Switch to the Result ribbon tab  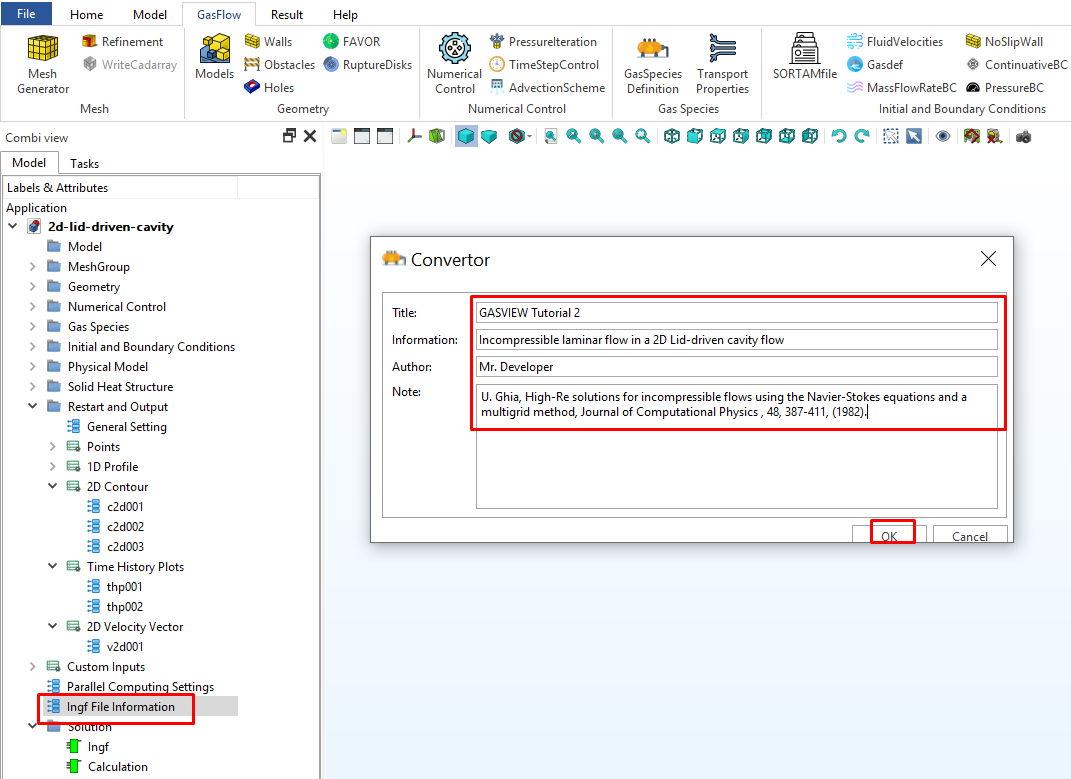(x=287, y=15)
